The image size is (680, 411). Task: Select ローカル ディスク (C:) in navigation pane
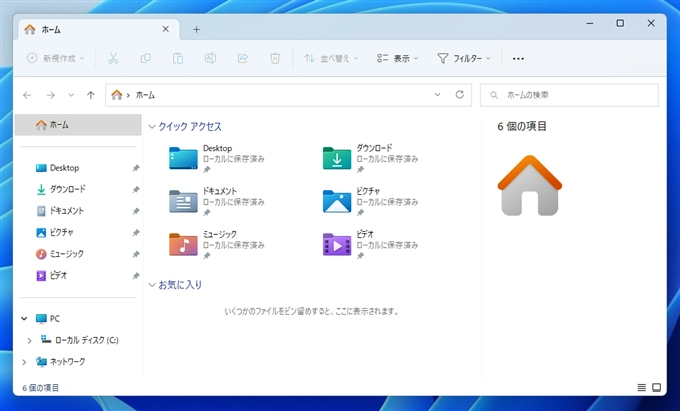coord(78,340)
